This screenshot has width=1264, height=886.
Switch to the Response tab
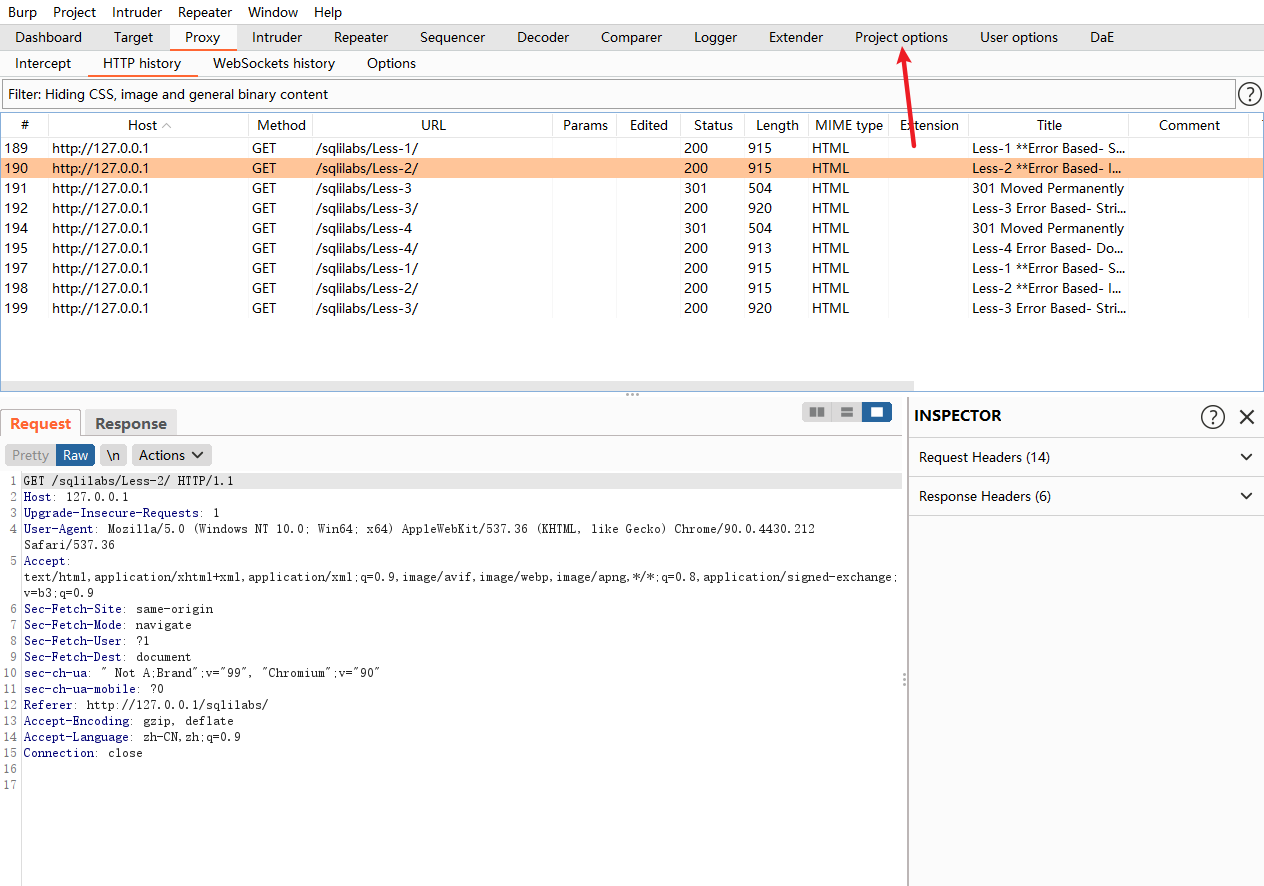pos(130,423)
